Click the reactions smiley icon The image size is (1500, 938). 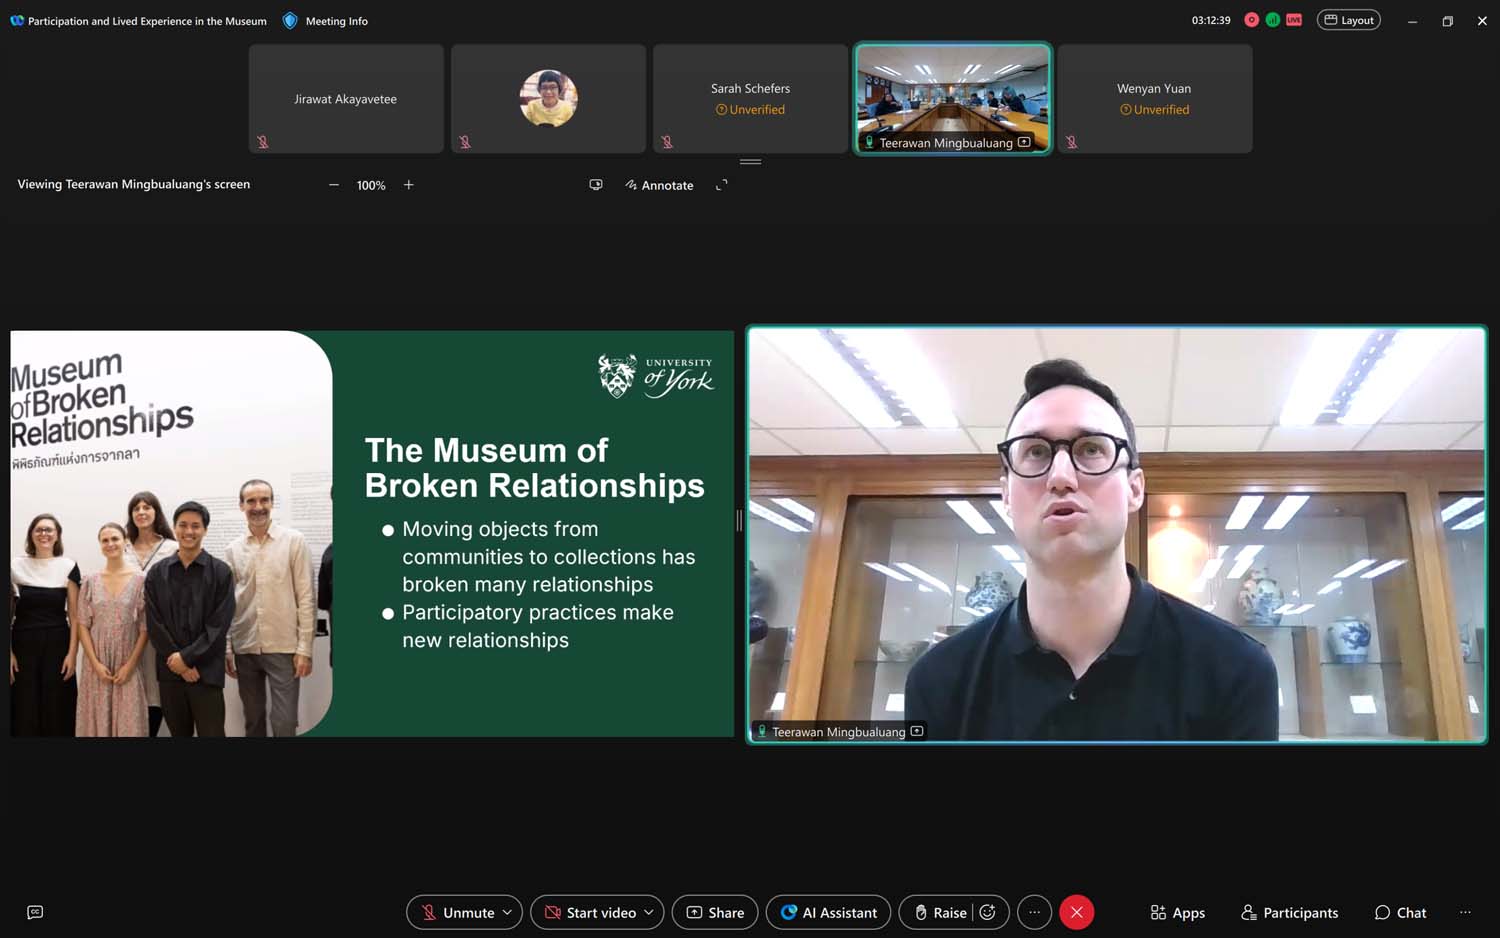(x=988, y=912)
